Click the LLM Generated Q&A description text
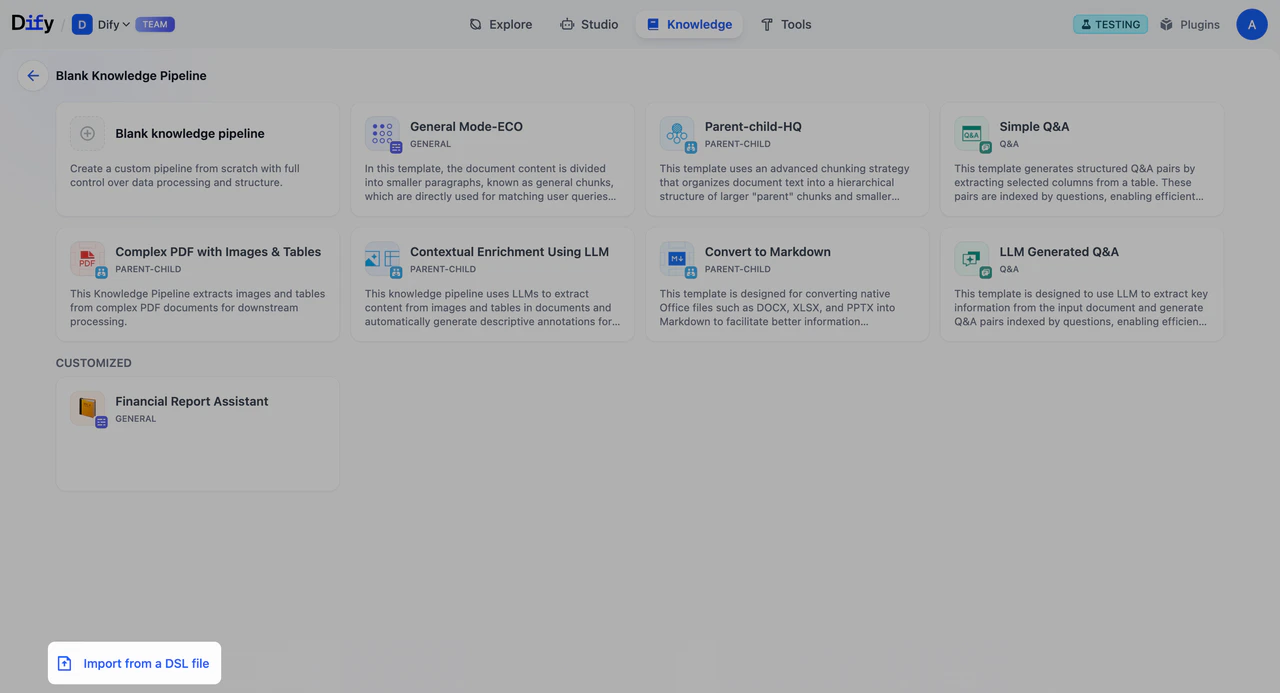 coord(1081,308)
